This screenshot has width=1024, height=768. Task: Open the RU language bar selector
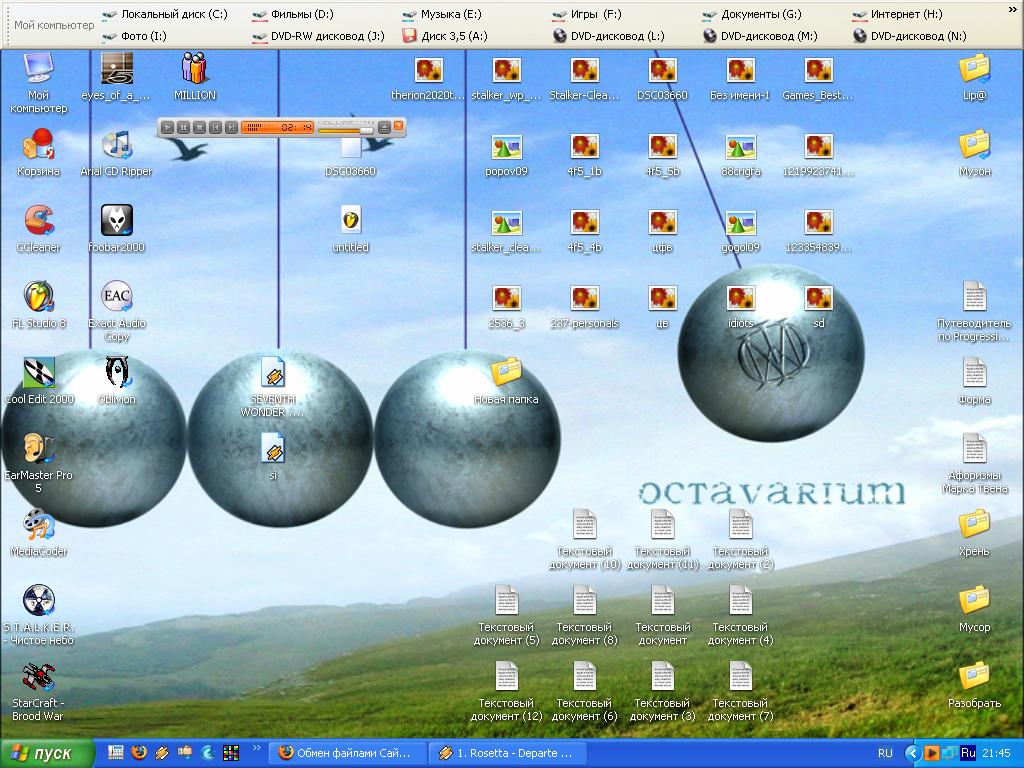click(x=885, y=753)
